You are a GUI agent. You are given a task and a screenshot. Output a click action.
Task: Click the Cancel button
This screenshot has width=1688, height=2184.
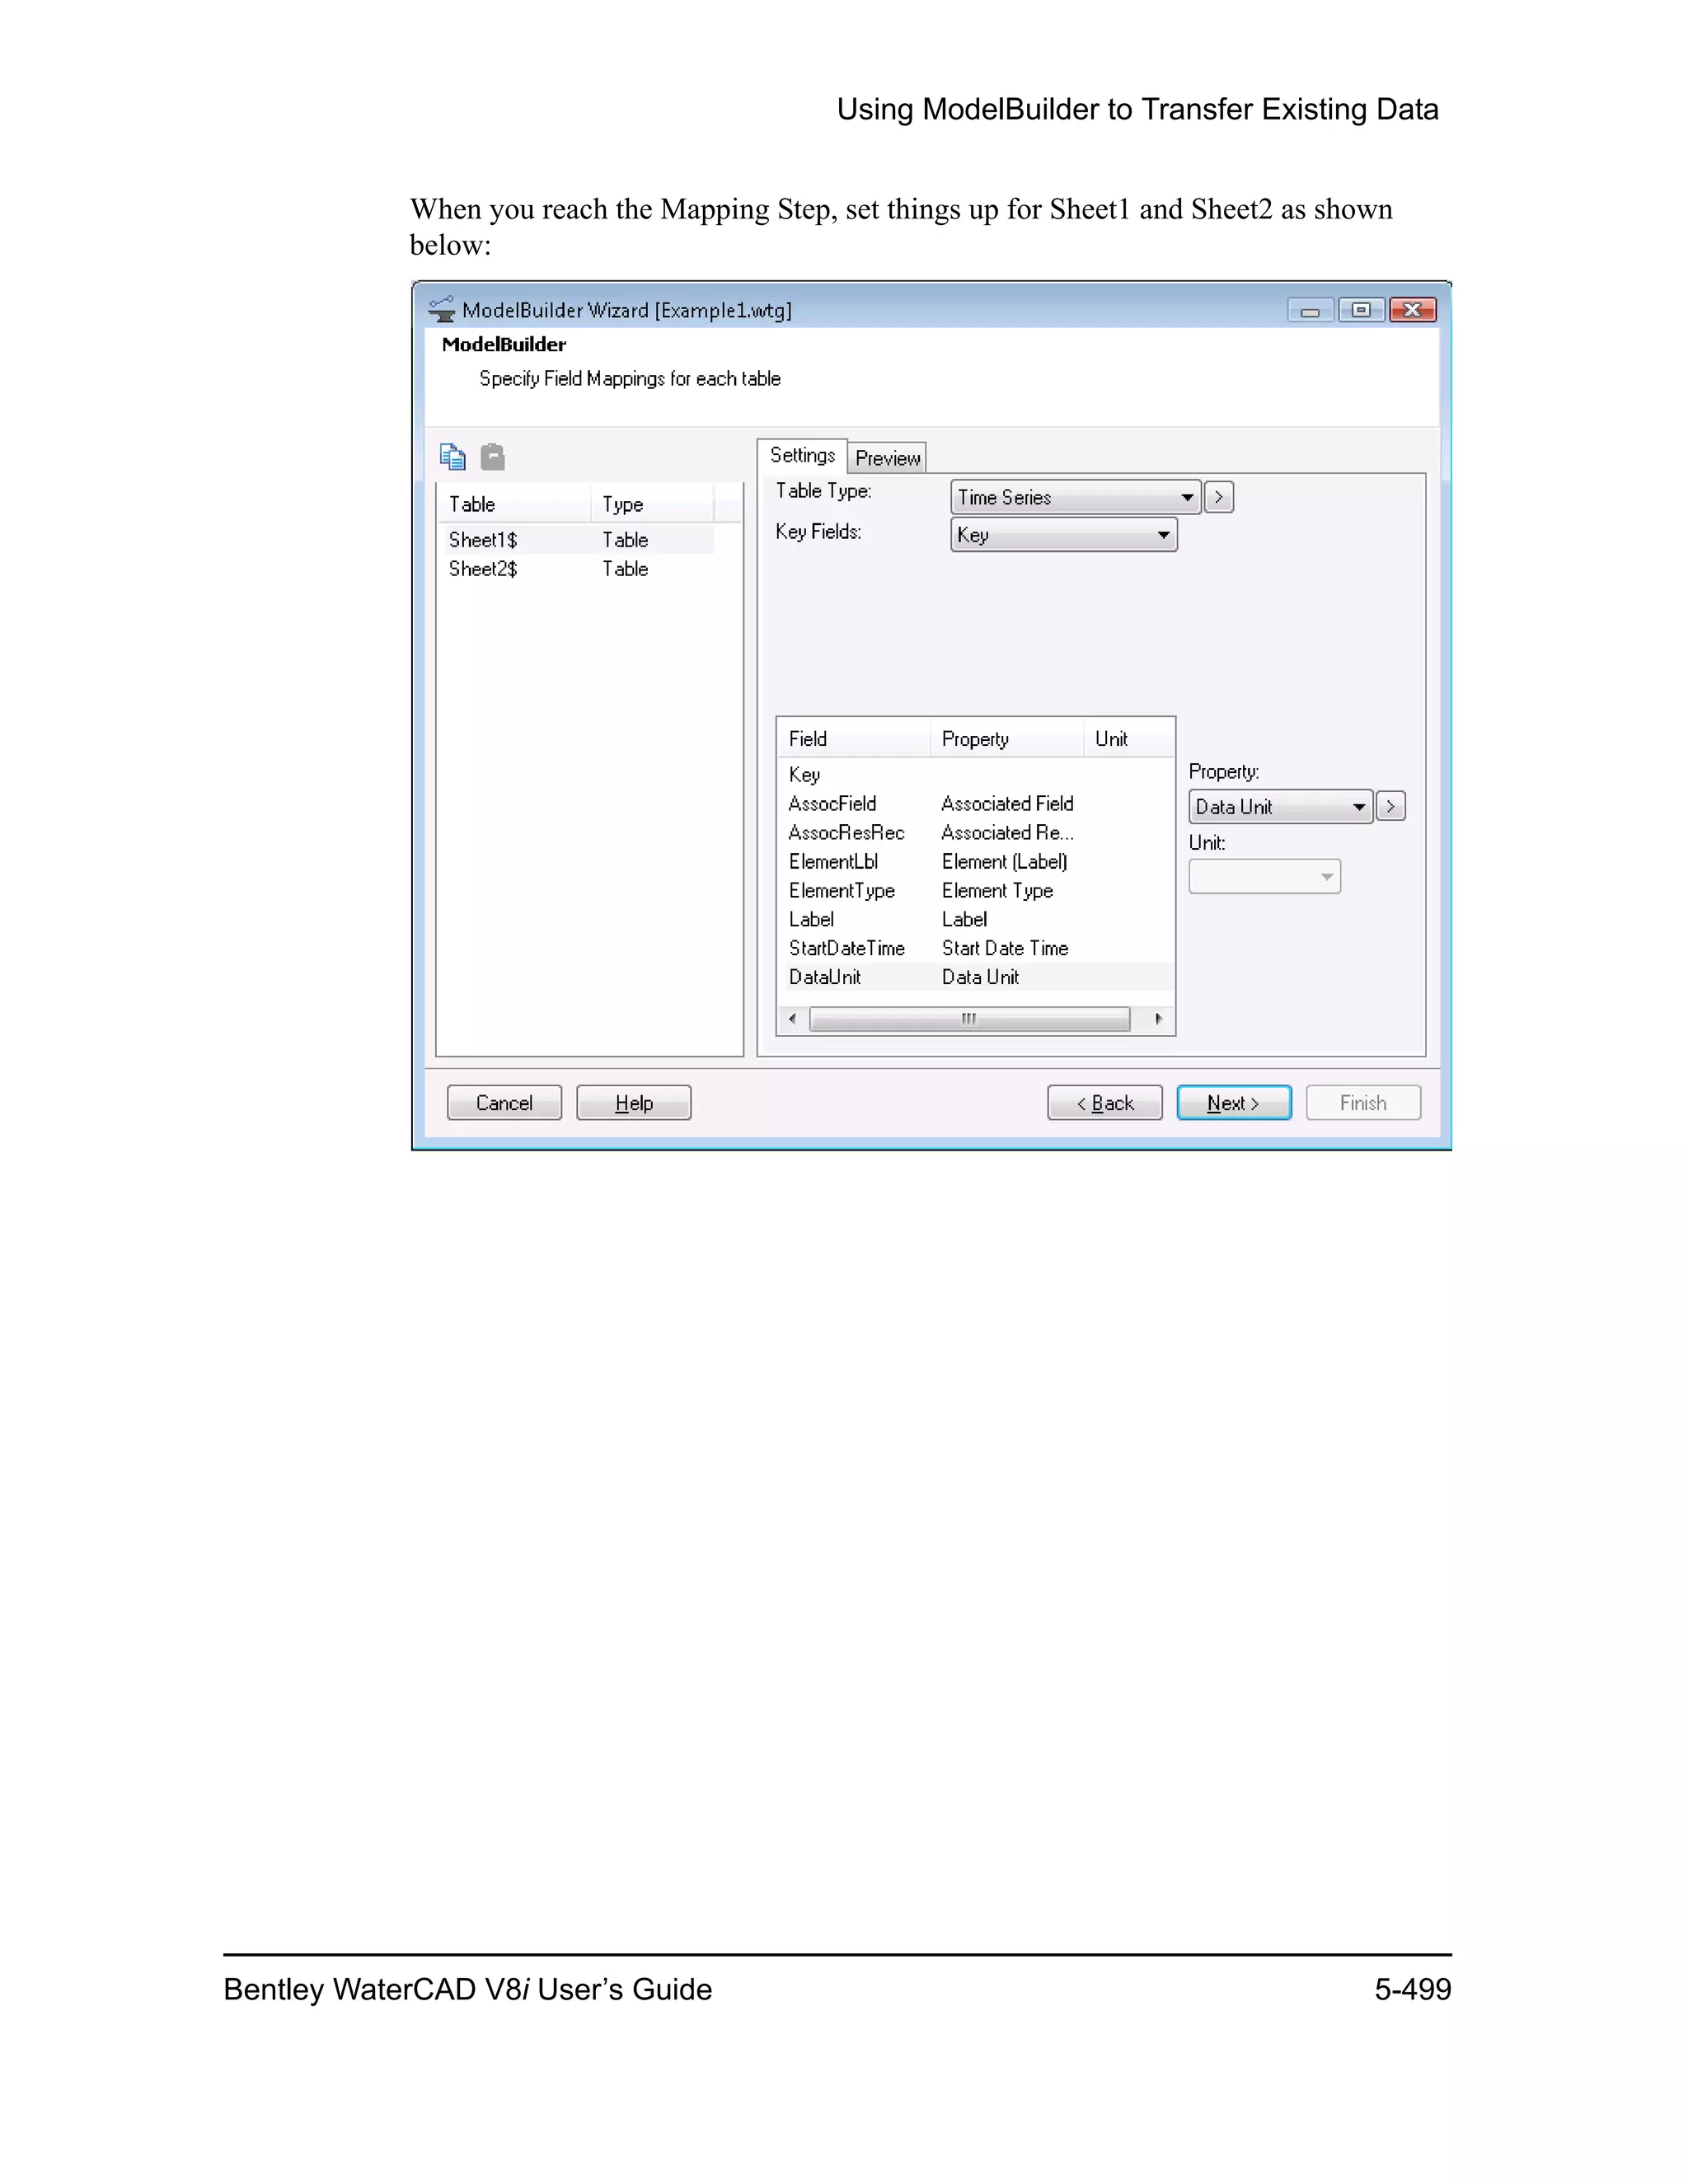504,1103
